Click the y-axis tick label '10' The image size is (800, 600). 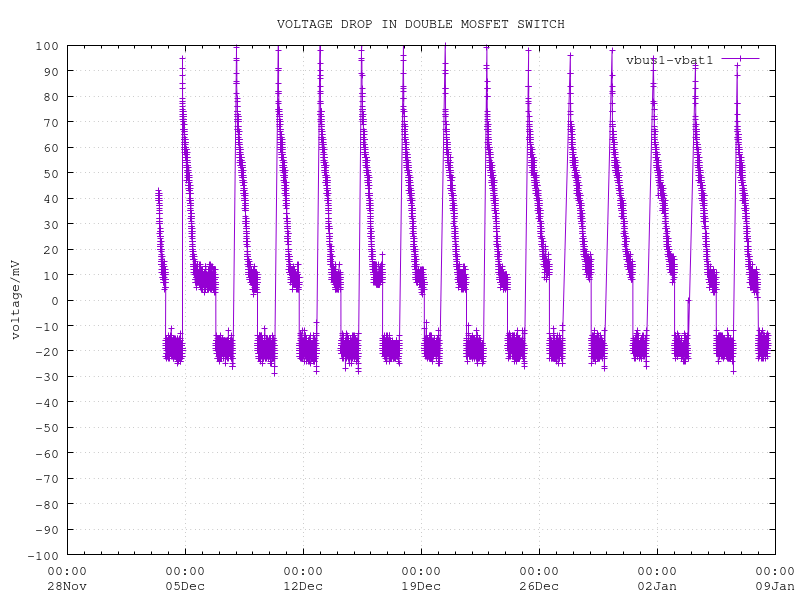click(x=51, y=275)
